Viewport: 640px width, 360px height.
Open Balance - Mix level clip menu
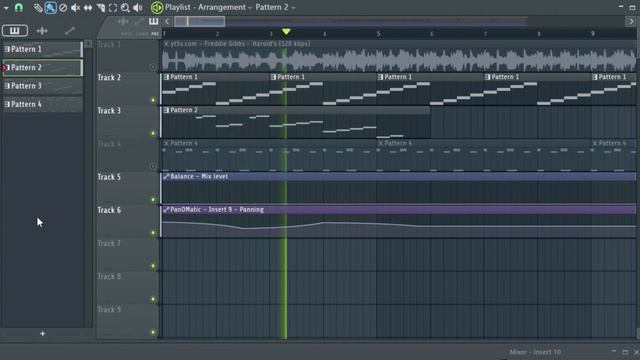click(166, 176)
